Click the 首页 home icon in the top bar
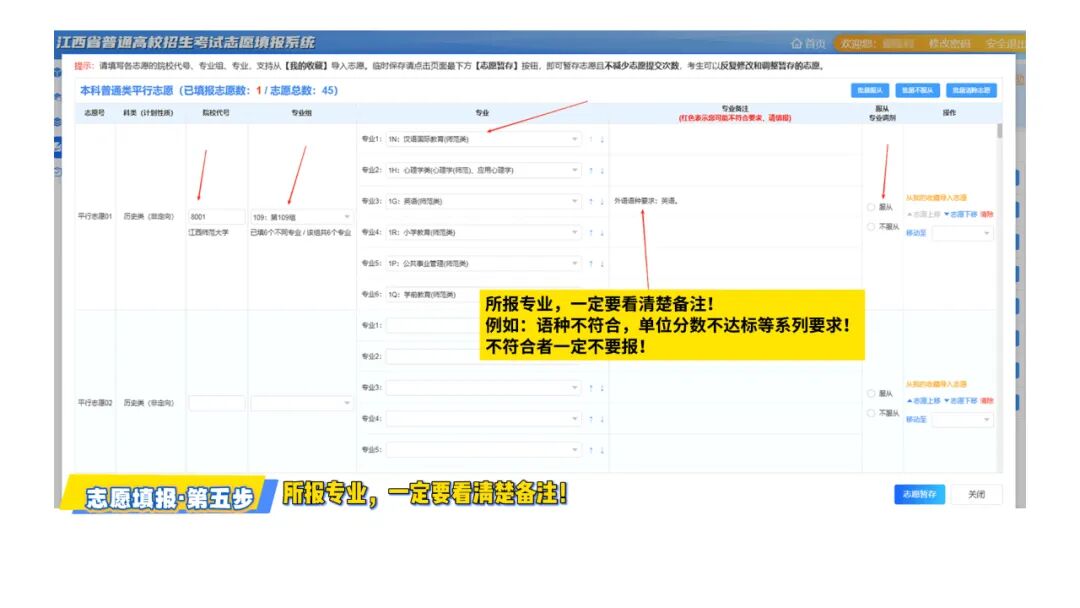This screenshot has height=608, width=1080. click(806, 43)
